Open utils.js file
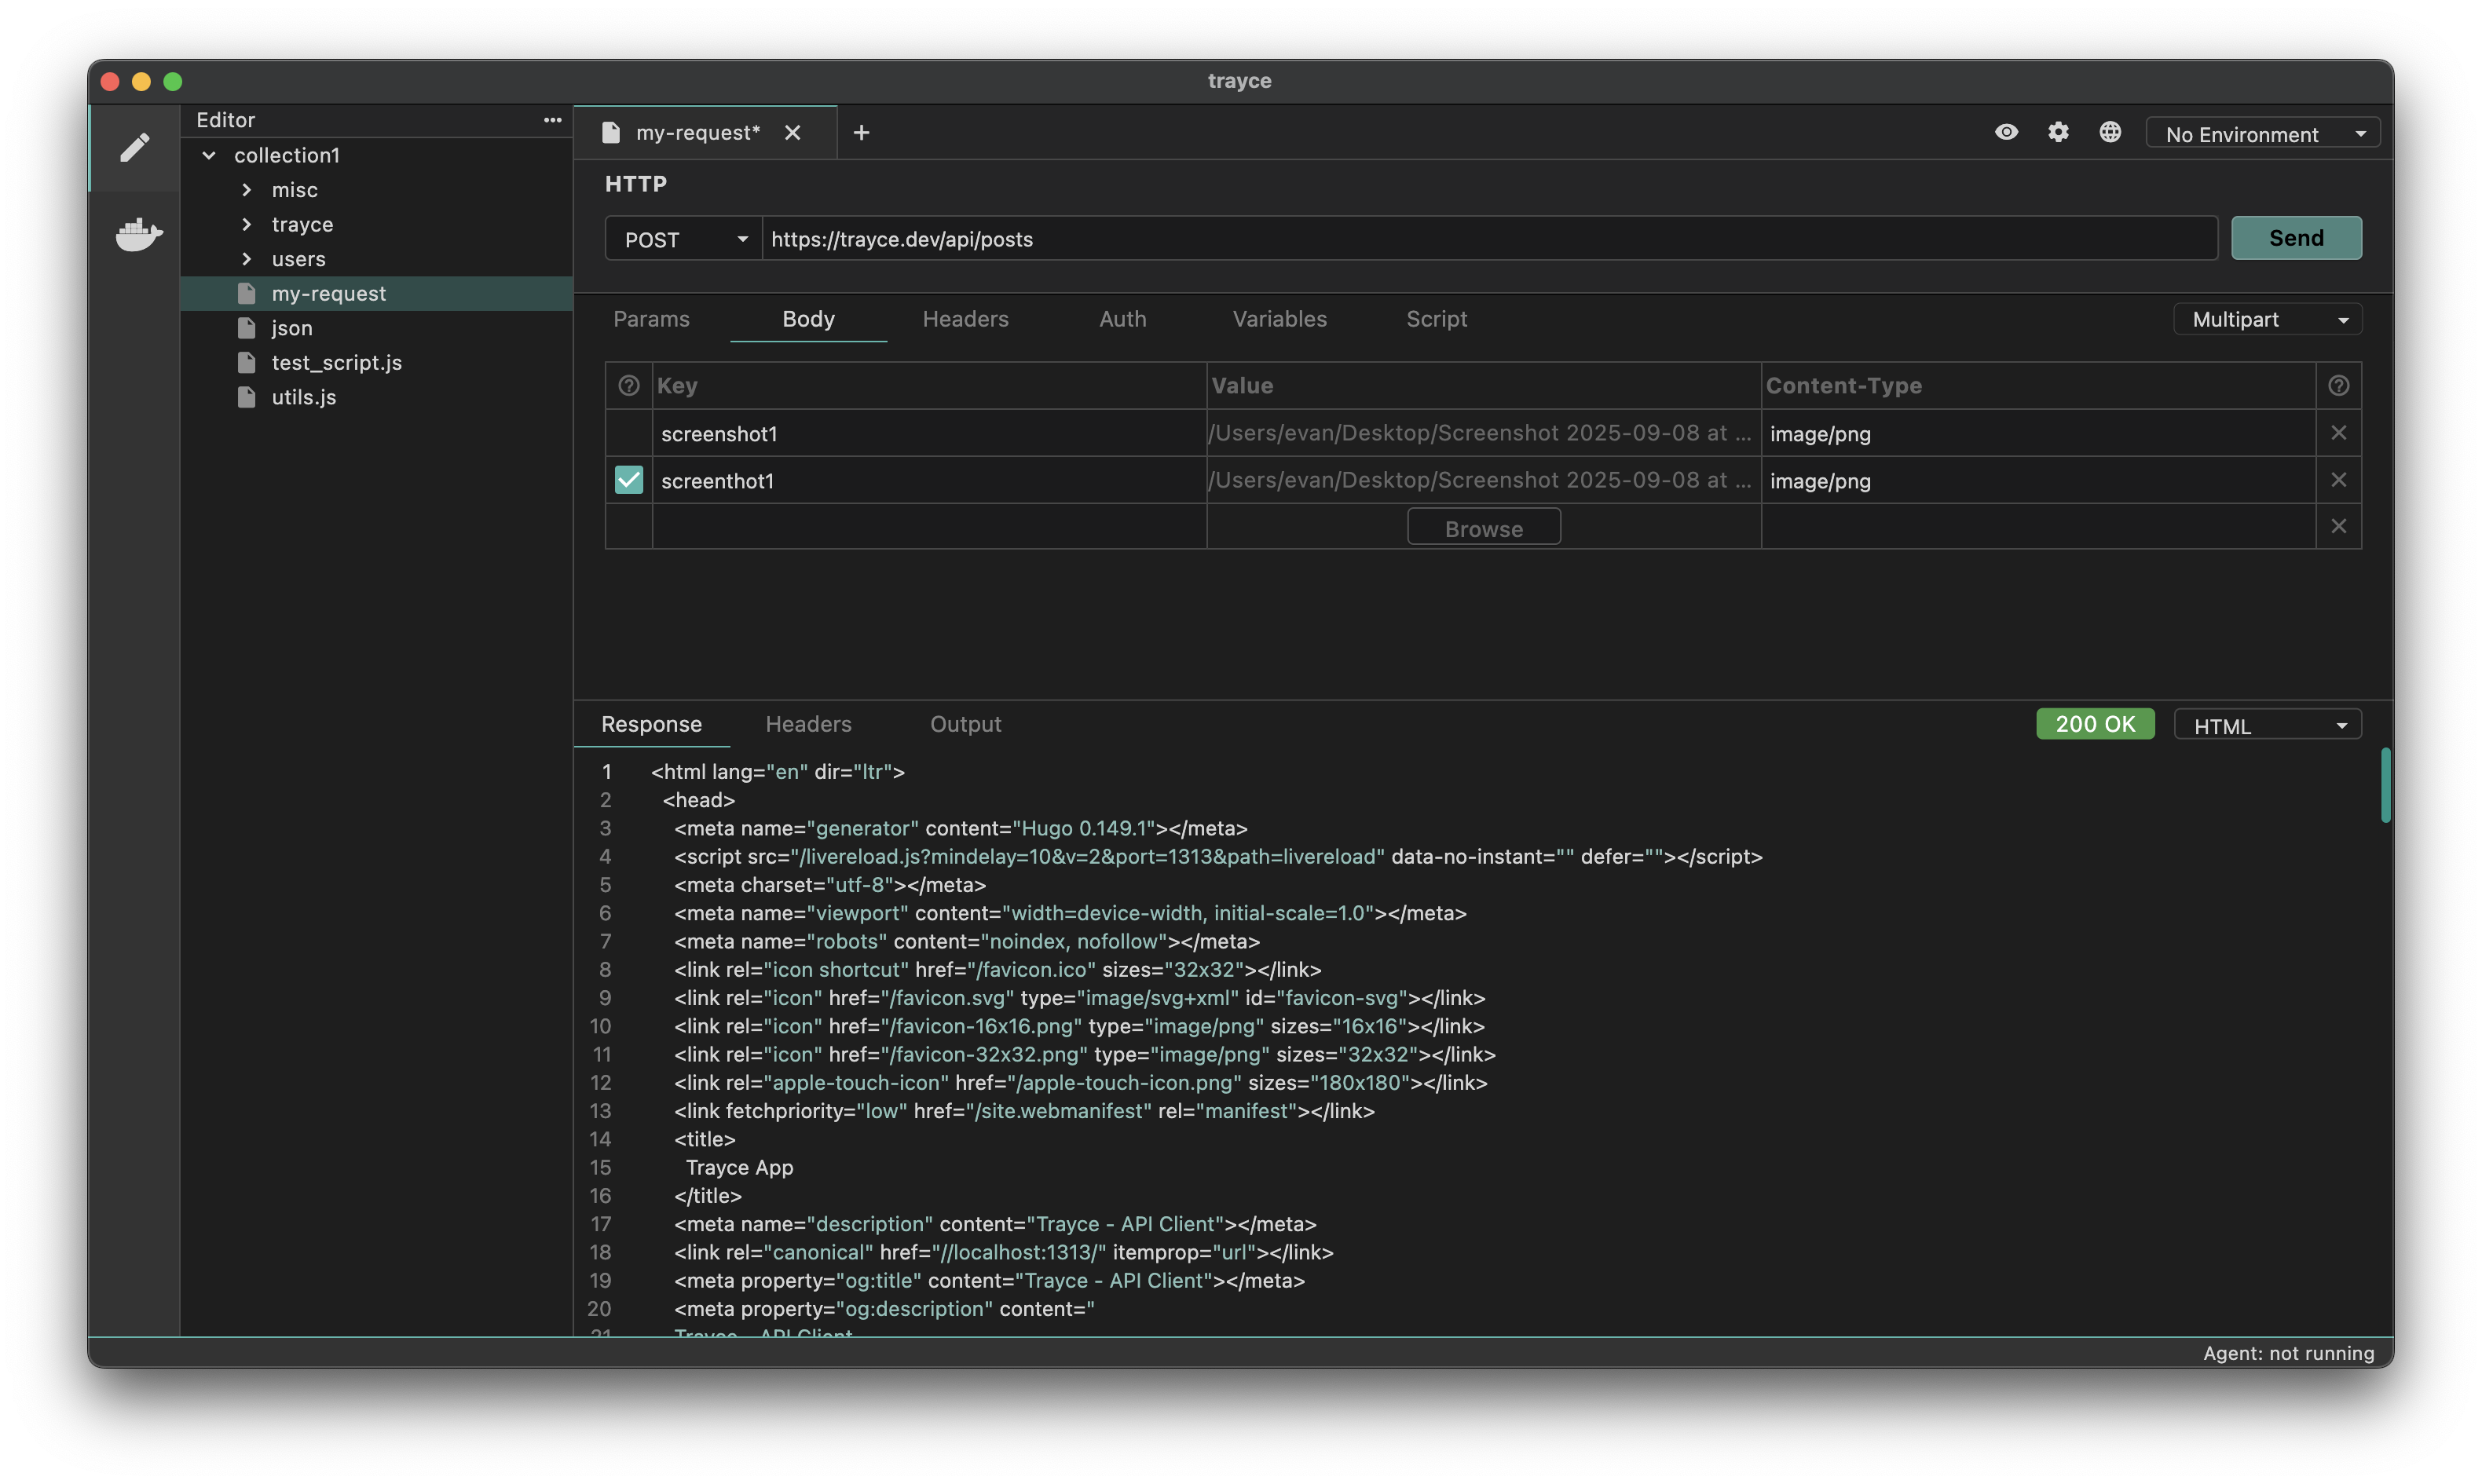The image size is (2482, 1484). click(x=377, y=397)
